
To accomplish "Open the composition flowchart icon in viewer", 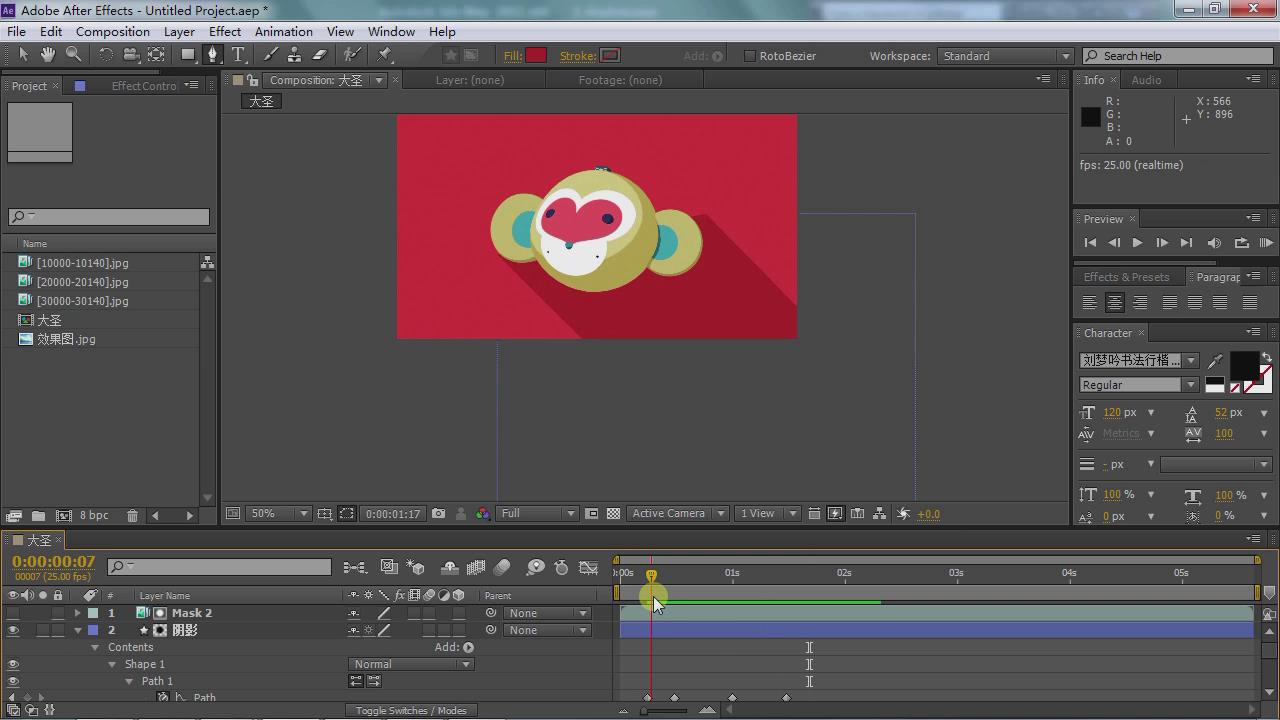I will pyautogui.click(x=879, y=514).
